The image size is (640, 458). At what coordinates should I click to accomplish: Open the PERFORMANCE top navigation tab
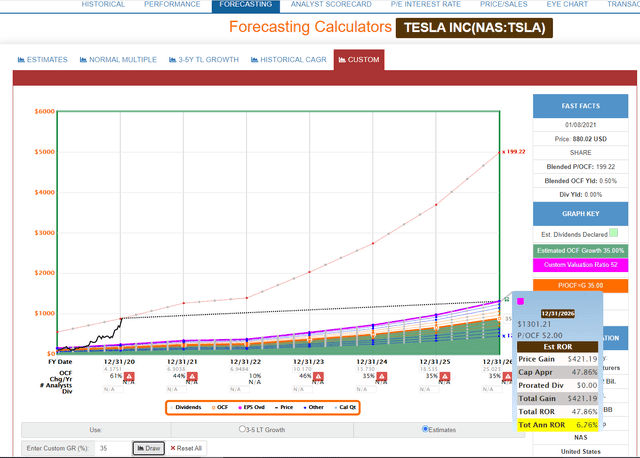coord(172,4)
